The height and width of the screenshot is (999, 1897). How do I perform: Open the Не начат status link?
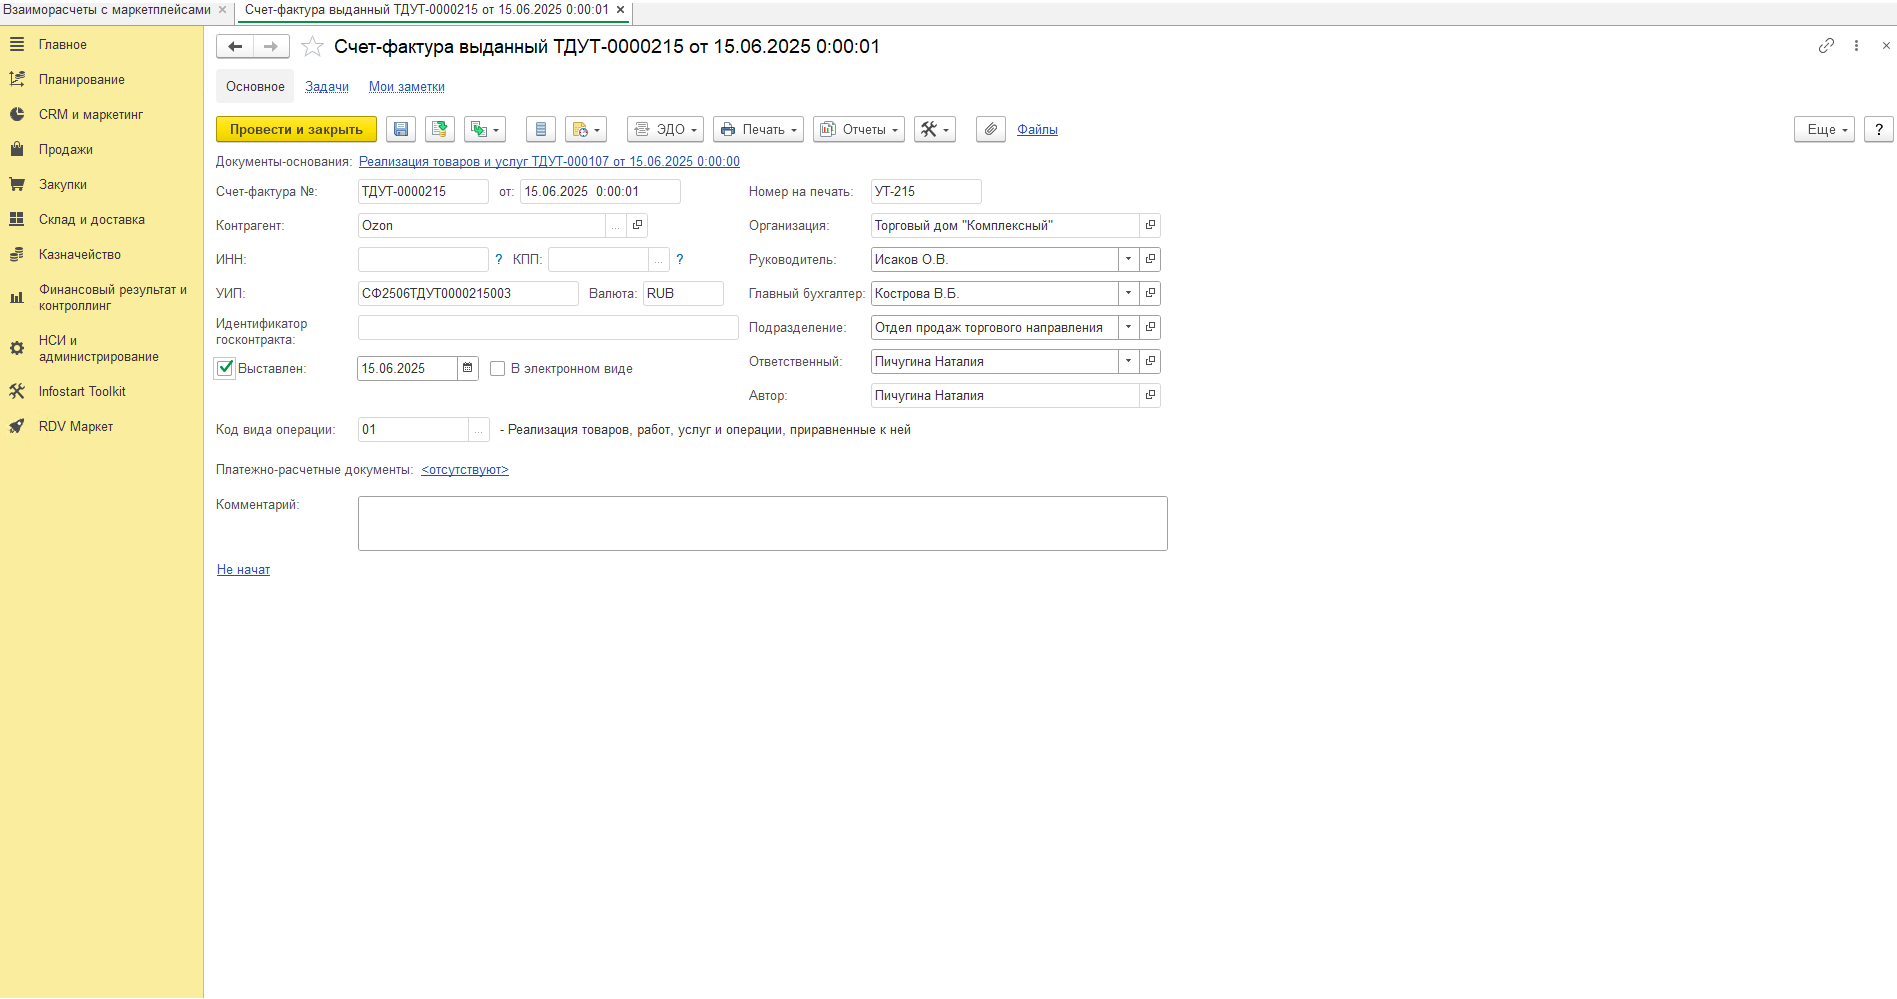243,570
